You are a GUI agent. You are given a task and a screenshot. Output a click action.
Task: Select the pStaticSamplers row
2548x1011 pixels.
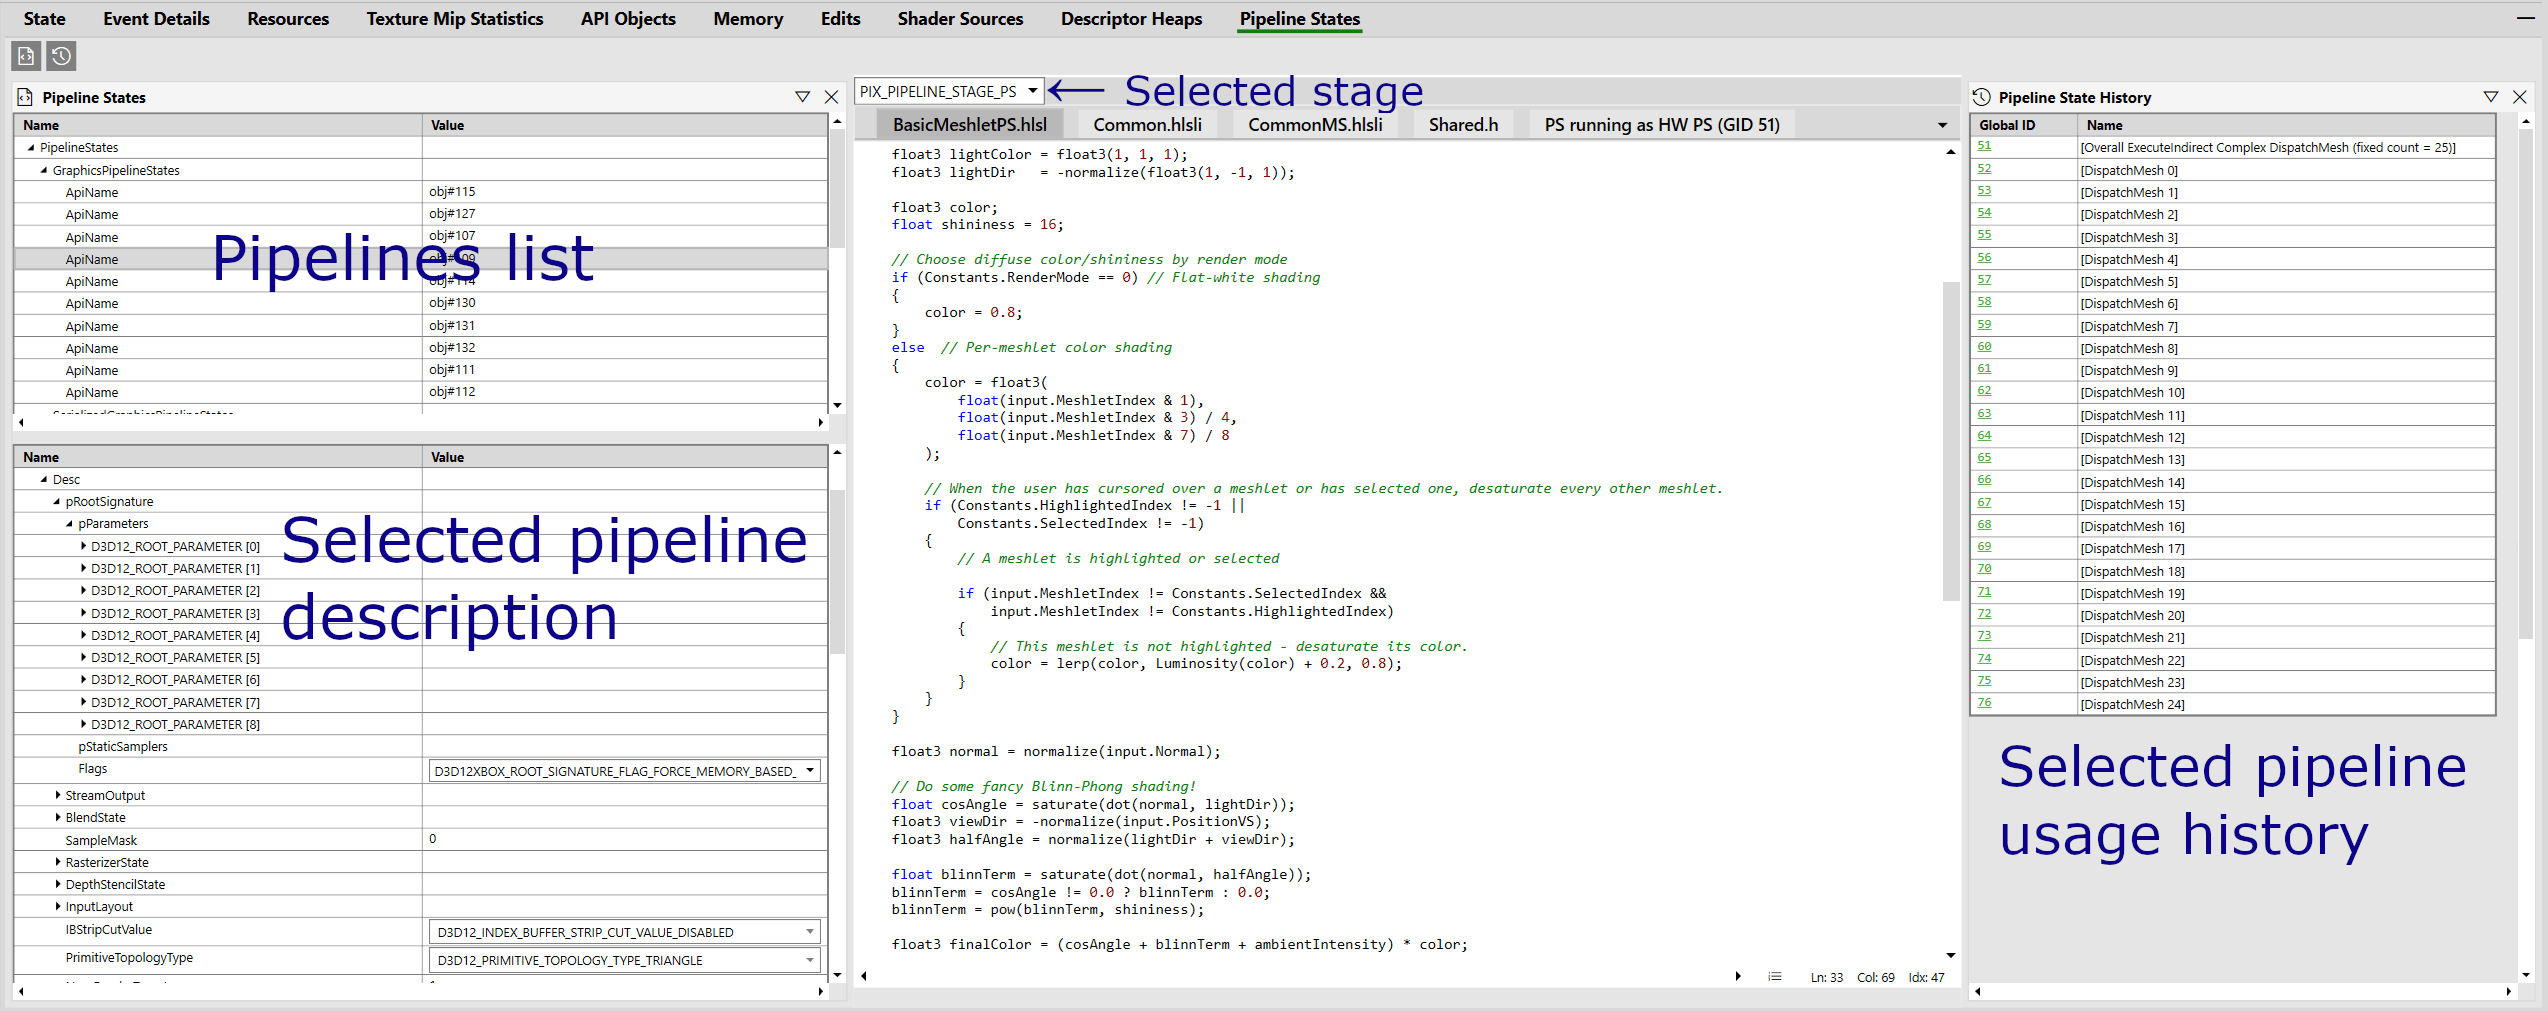[421, 747]
